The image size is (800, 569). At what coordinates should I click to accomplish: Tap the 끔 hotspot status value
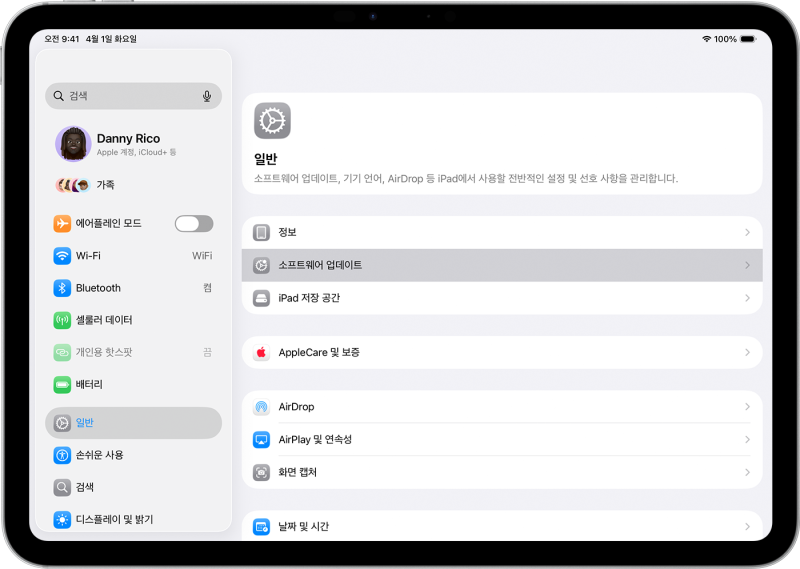(208, 352)
